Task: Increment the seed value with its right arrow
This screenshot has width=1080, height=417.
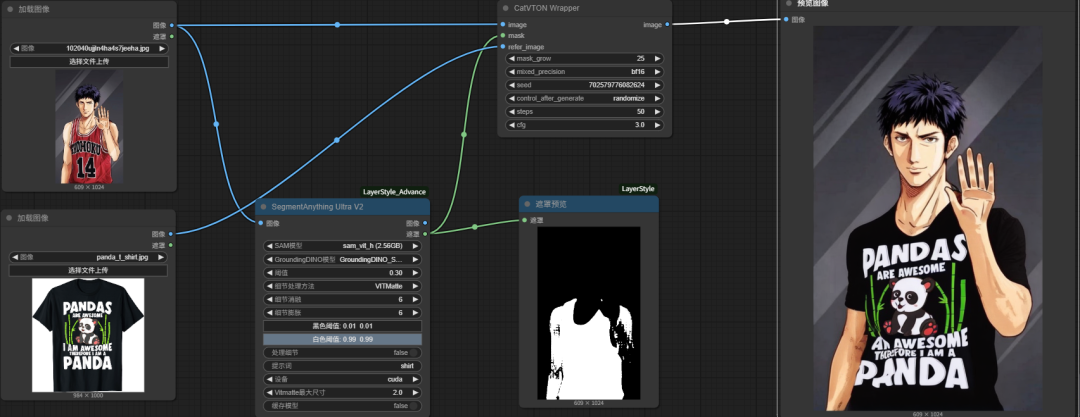Action: [657, 85]
